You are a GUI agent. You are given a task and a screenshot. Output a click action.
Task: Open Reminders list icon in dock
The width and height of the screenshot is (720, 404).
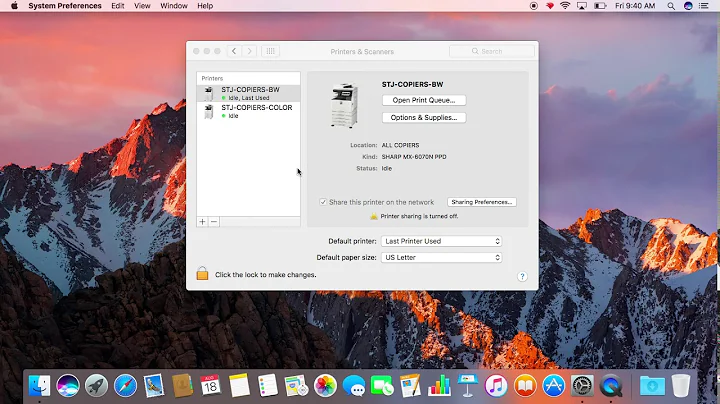(x=268, y=386)
